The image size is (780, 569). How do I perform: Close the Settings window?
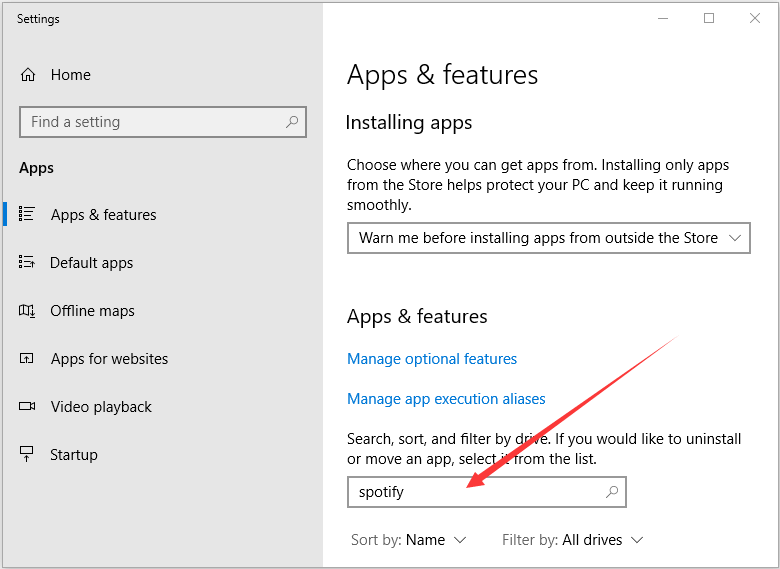(x=755, y=18)
